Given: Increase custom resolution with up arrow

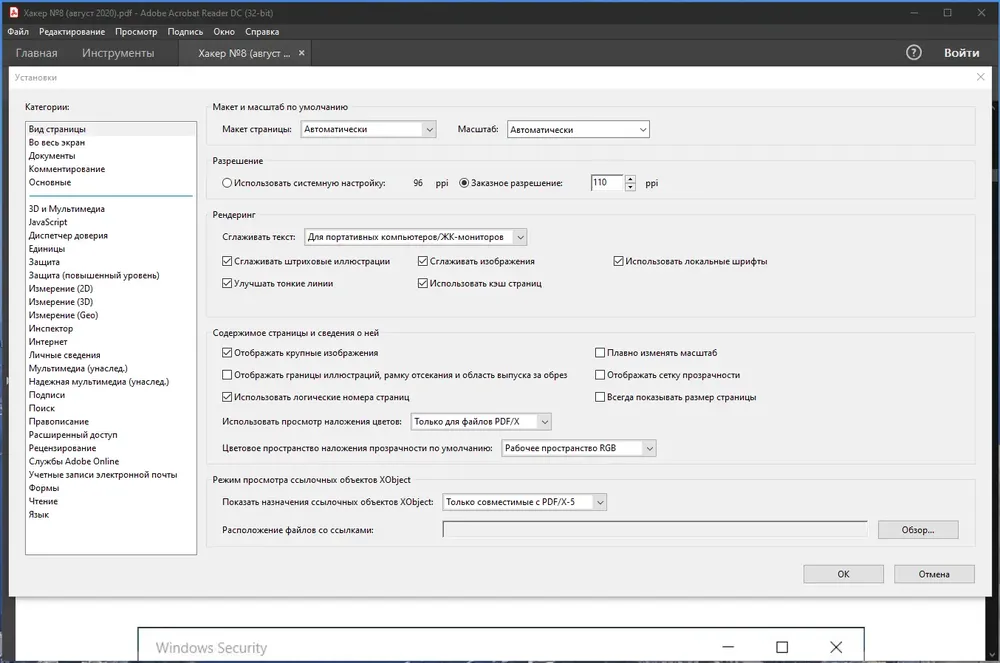Looking at the screenshot, I should [x=630, y=179].
